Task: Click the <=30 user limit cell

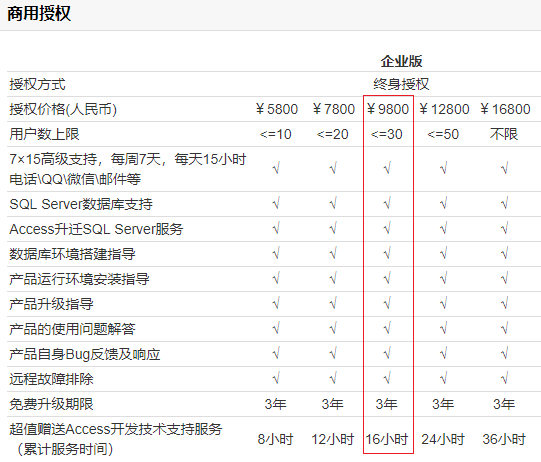Action: 386,134
